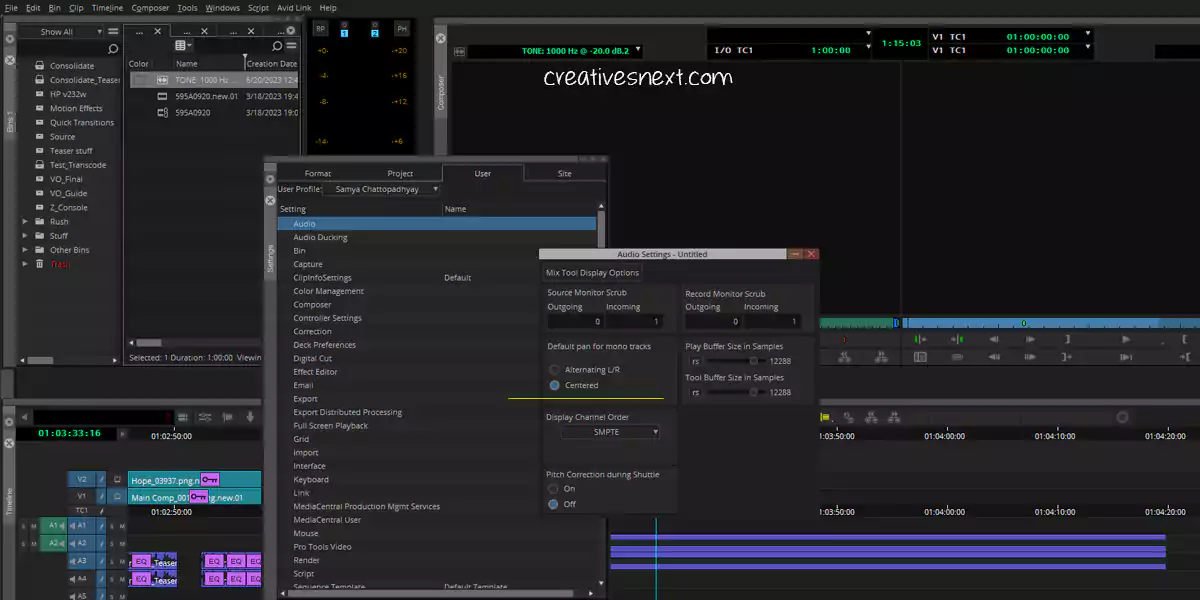The image size is (1200, 600).
Task: Click the Source Monitor Scrub Outgoing field
Action: (574, 321)
